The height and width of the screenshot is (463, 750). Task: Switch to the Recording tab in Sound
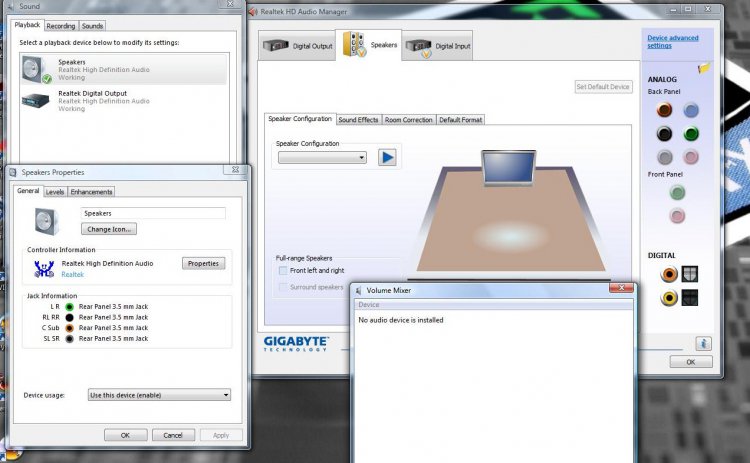(61, 26)
